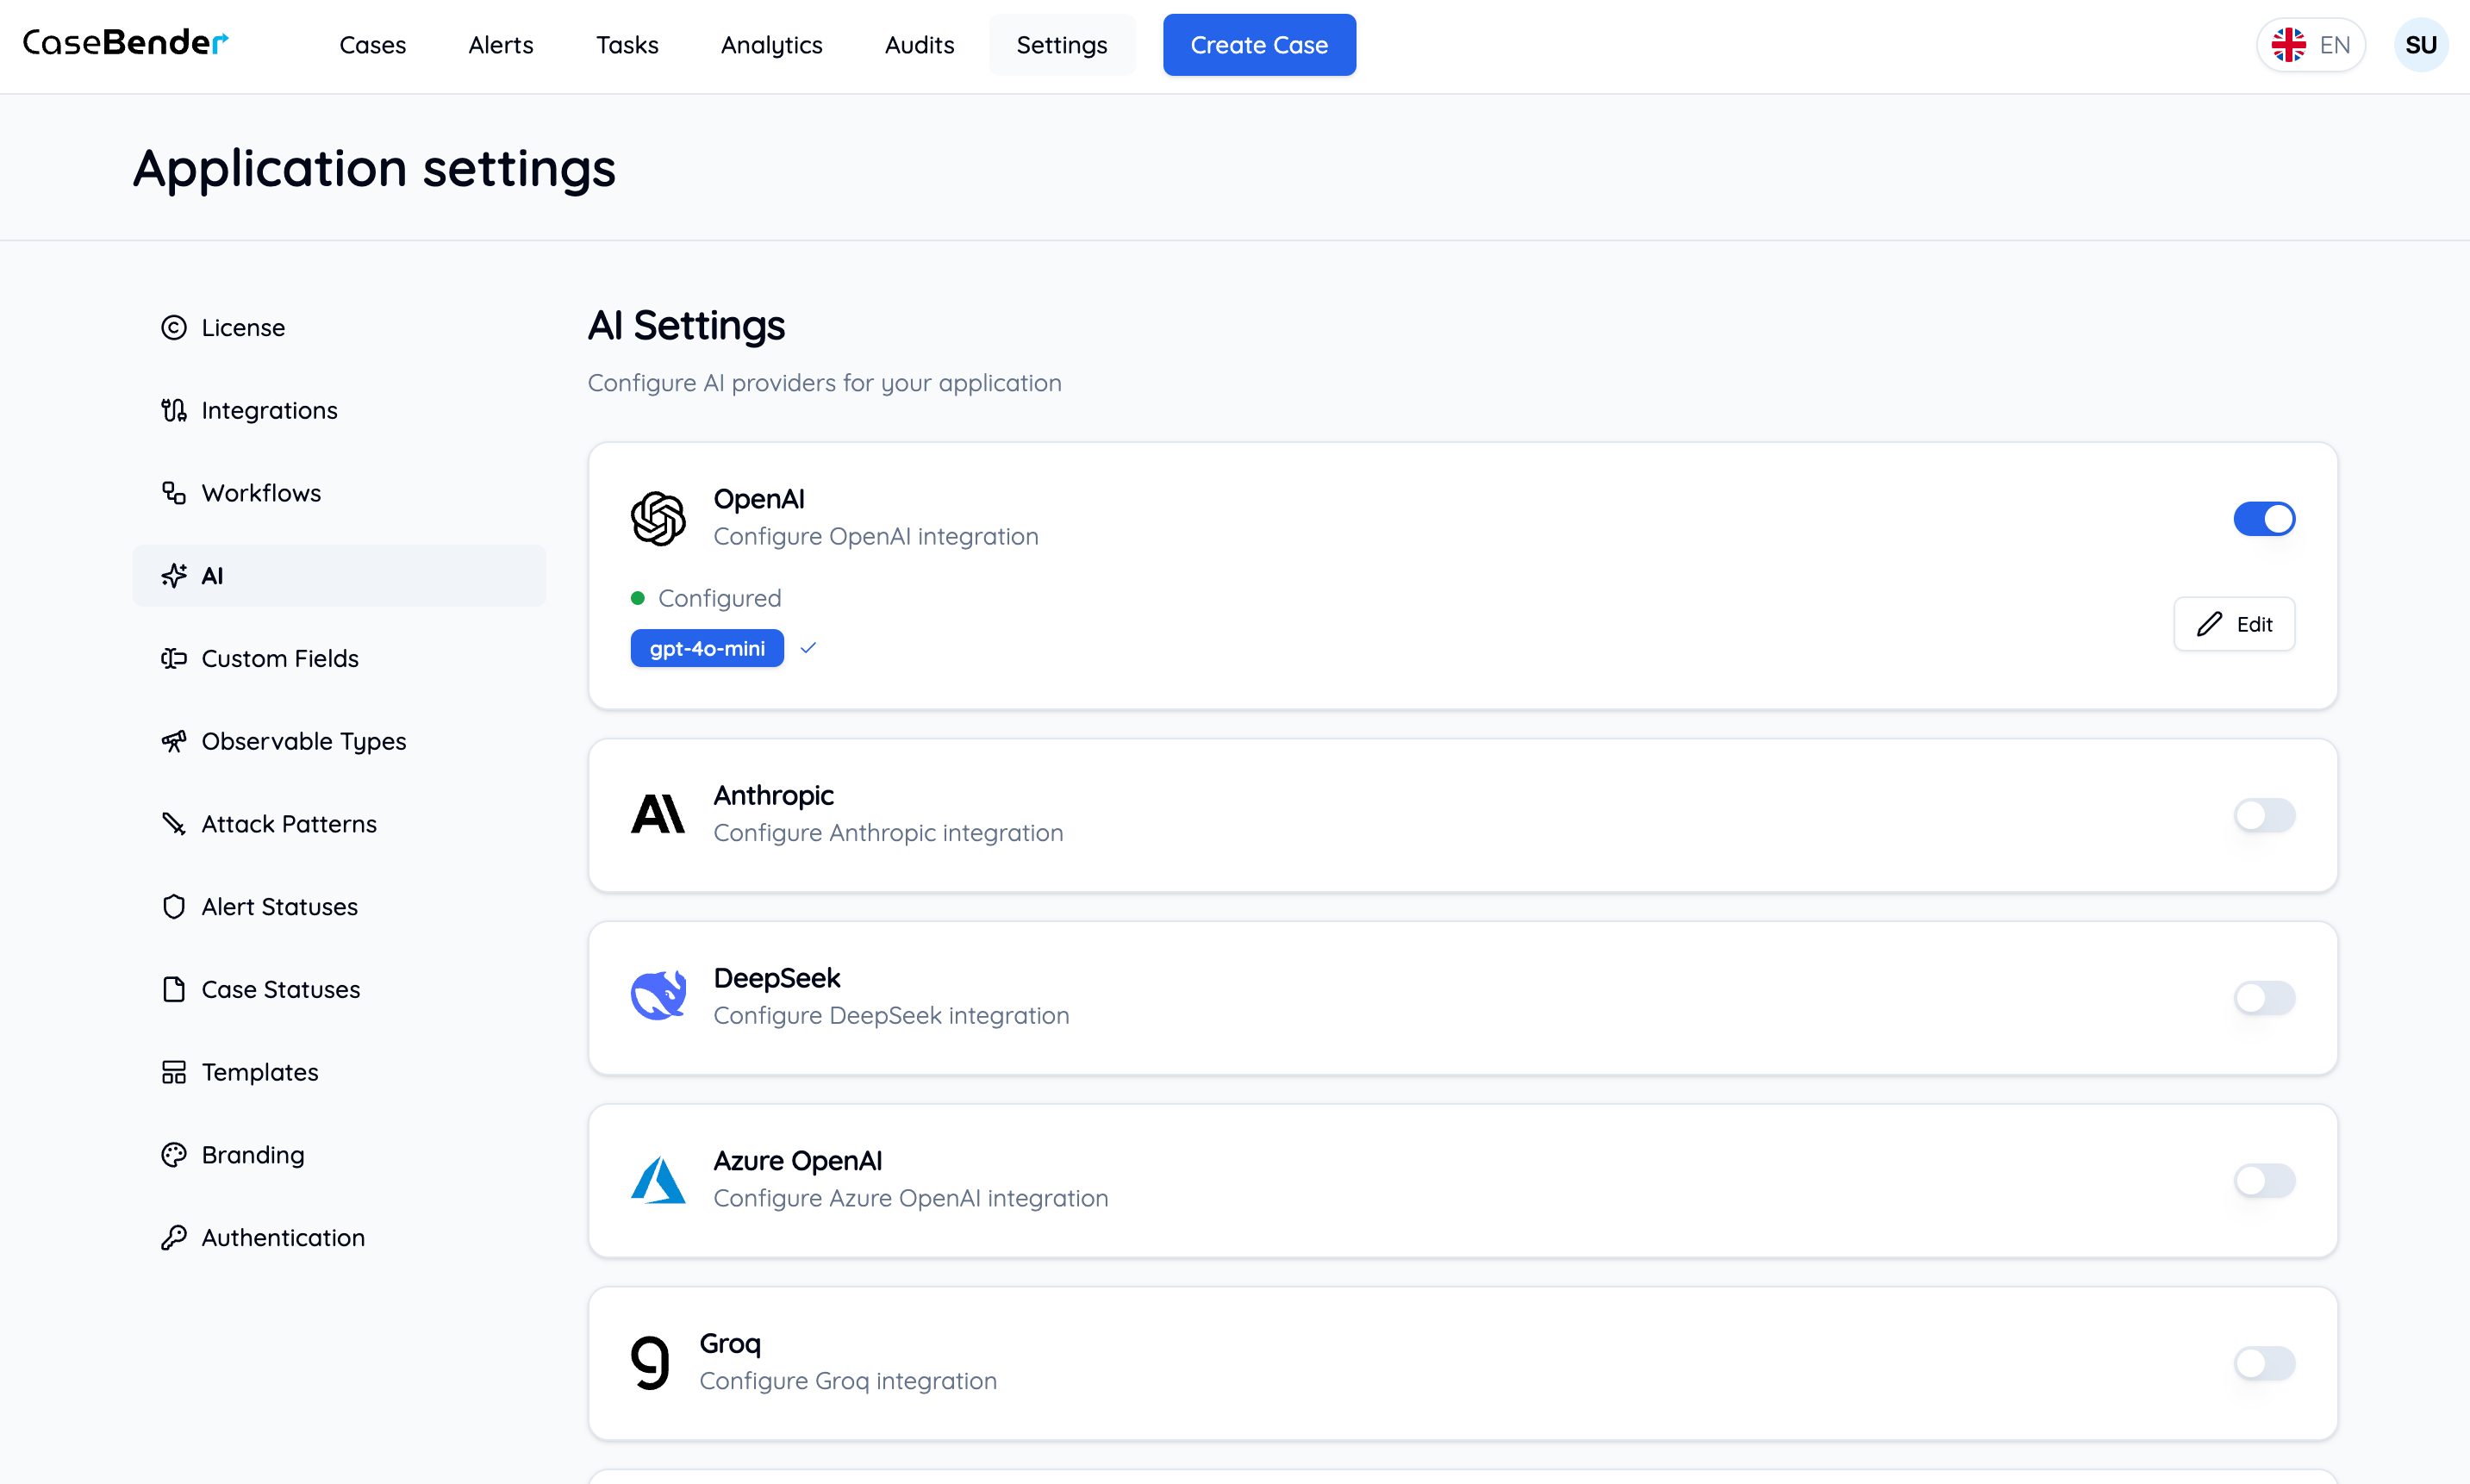Click the Observable Types telescope icon

pyautogui.click(x=174, y=741)
